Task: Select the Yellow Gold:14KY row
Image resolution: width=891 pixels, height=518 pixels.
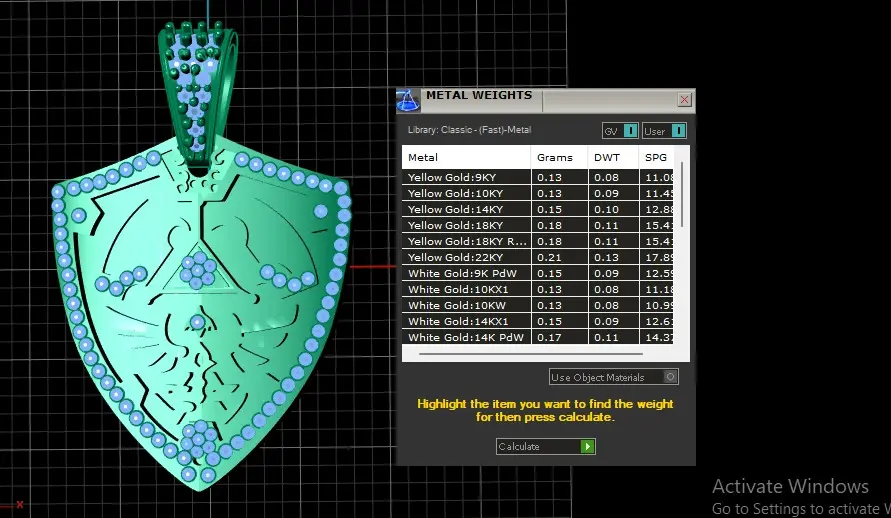Action: 538,209
